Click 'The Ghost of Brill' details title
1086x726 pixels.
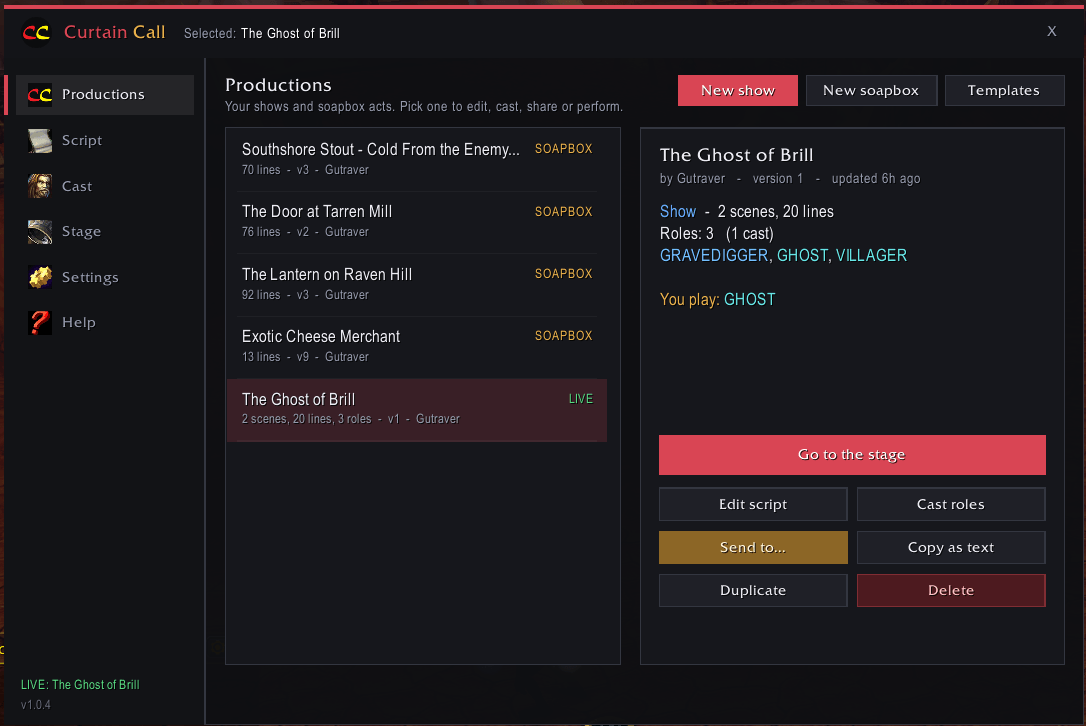coord(736,155)
